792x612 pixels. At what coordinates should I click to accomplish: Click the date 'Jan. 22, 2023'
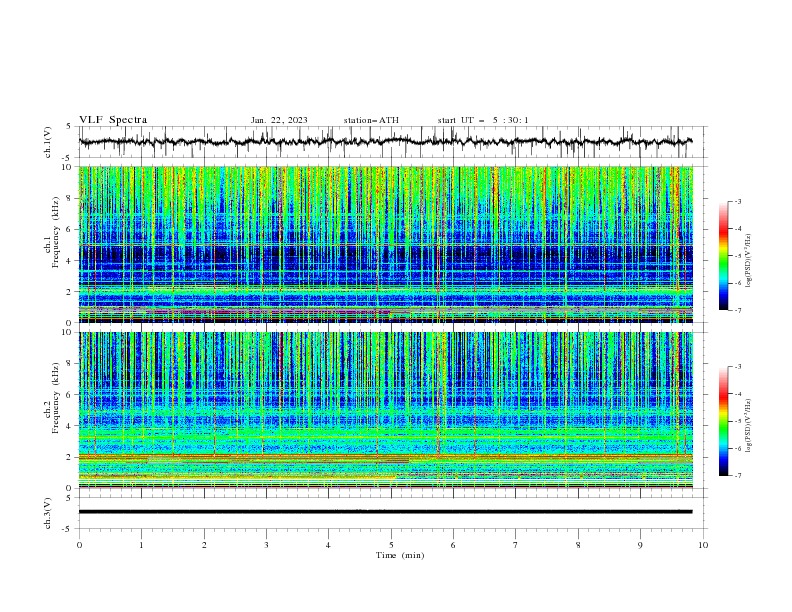[279, 120]
